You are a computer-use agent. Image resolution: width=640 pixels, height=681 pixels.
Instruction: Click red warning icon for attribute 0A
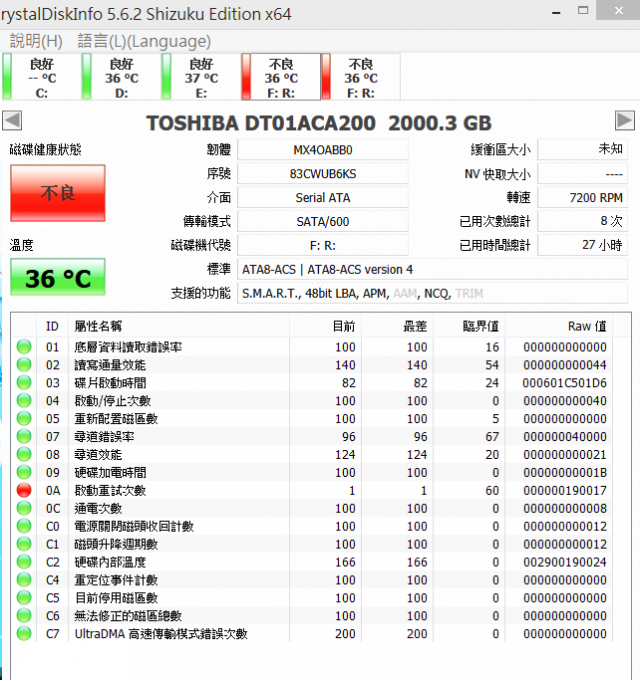pyautogui.click(x=24, y=490)
